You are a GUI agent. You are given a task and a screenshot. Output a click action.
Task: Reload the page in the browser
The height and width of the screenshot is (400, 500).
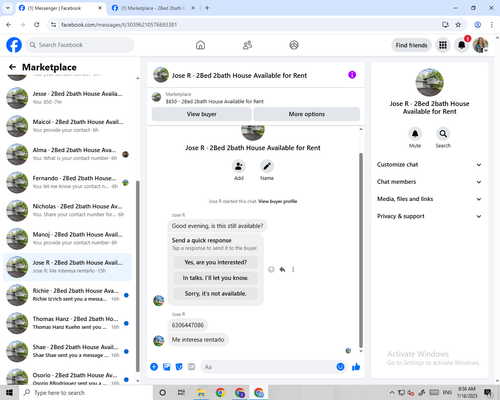click(37, 25)
